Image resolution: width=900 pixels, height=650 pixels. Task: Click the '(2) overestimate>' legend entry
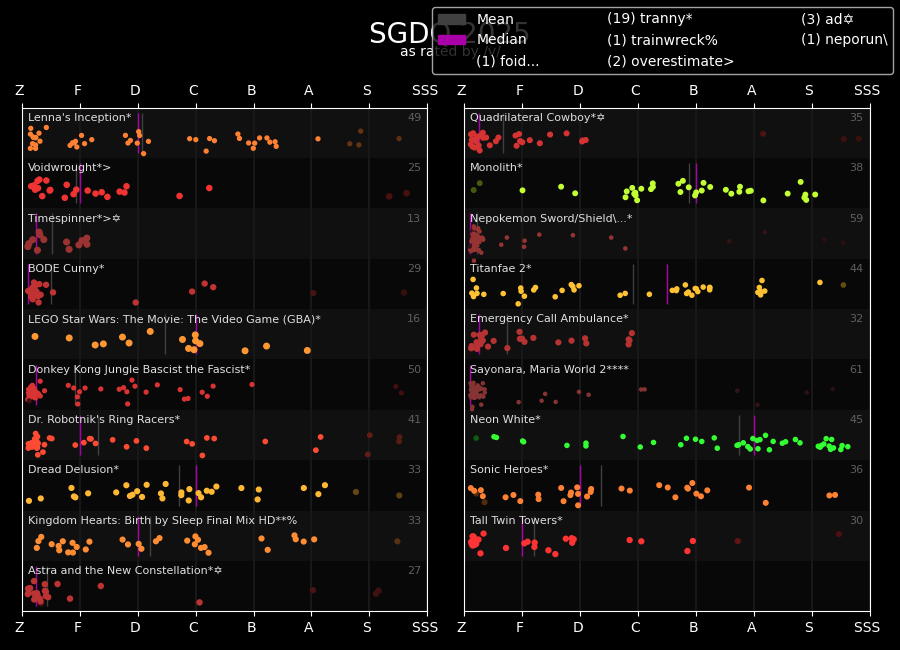670,61
